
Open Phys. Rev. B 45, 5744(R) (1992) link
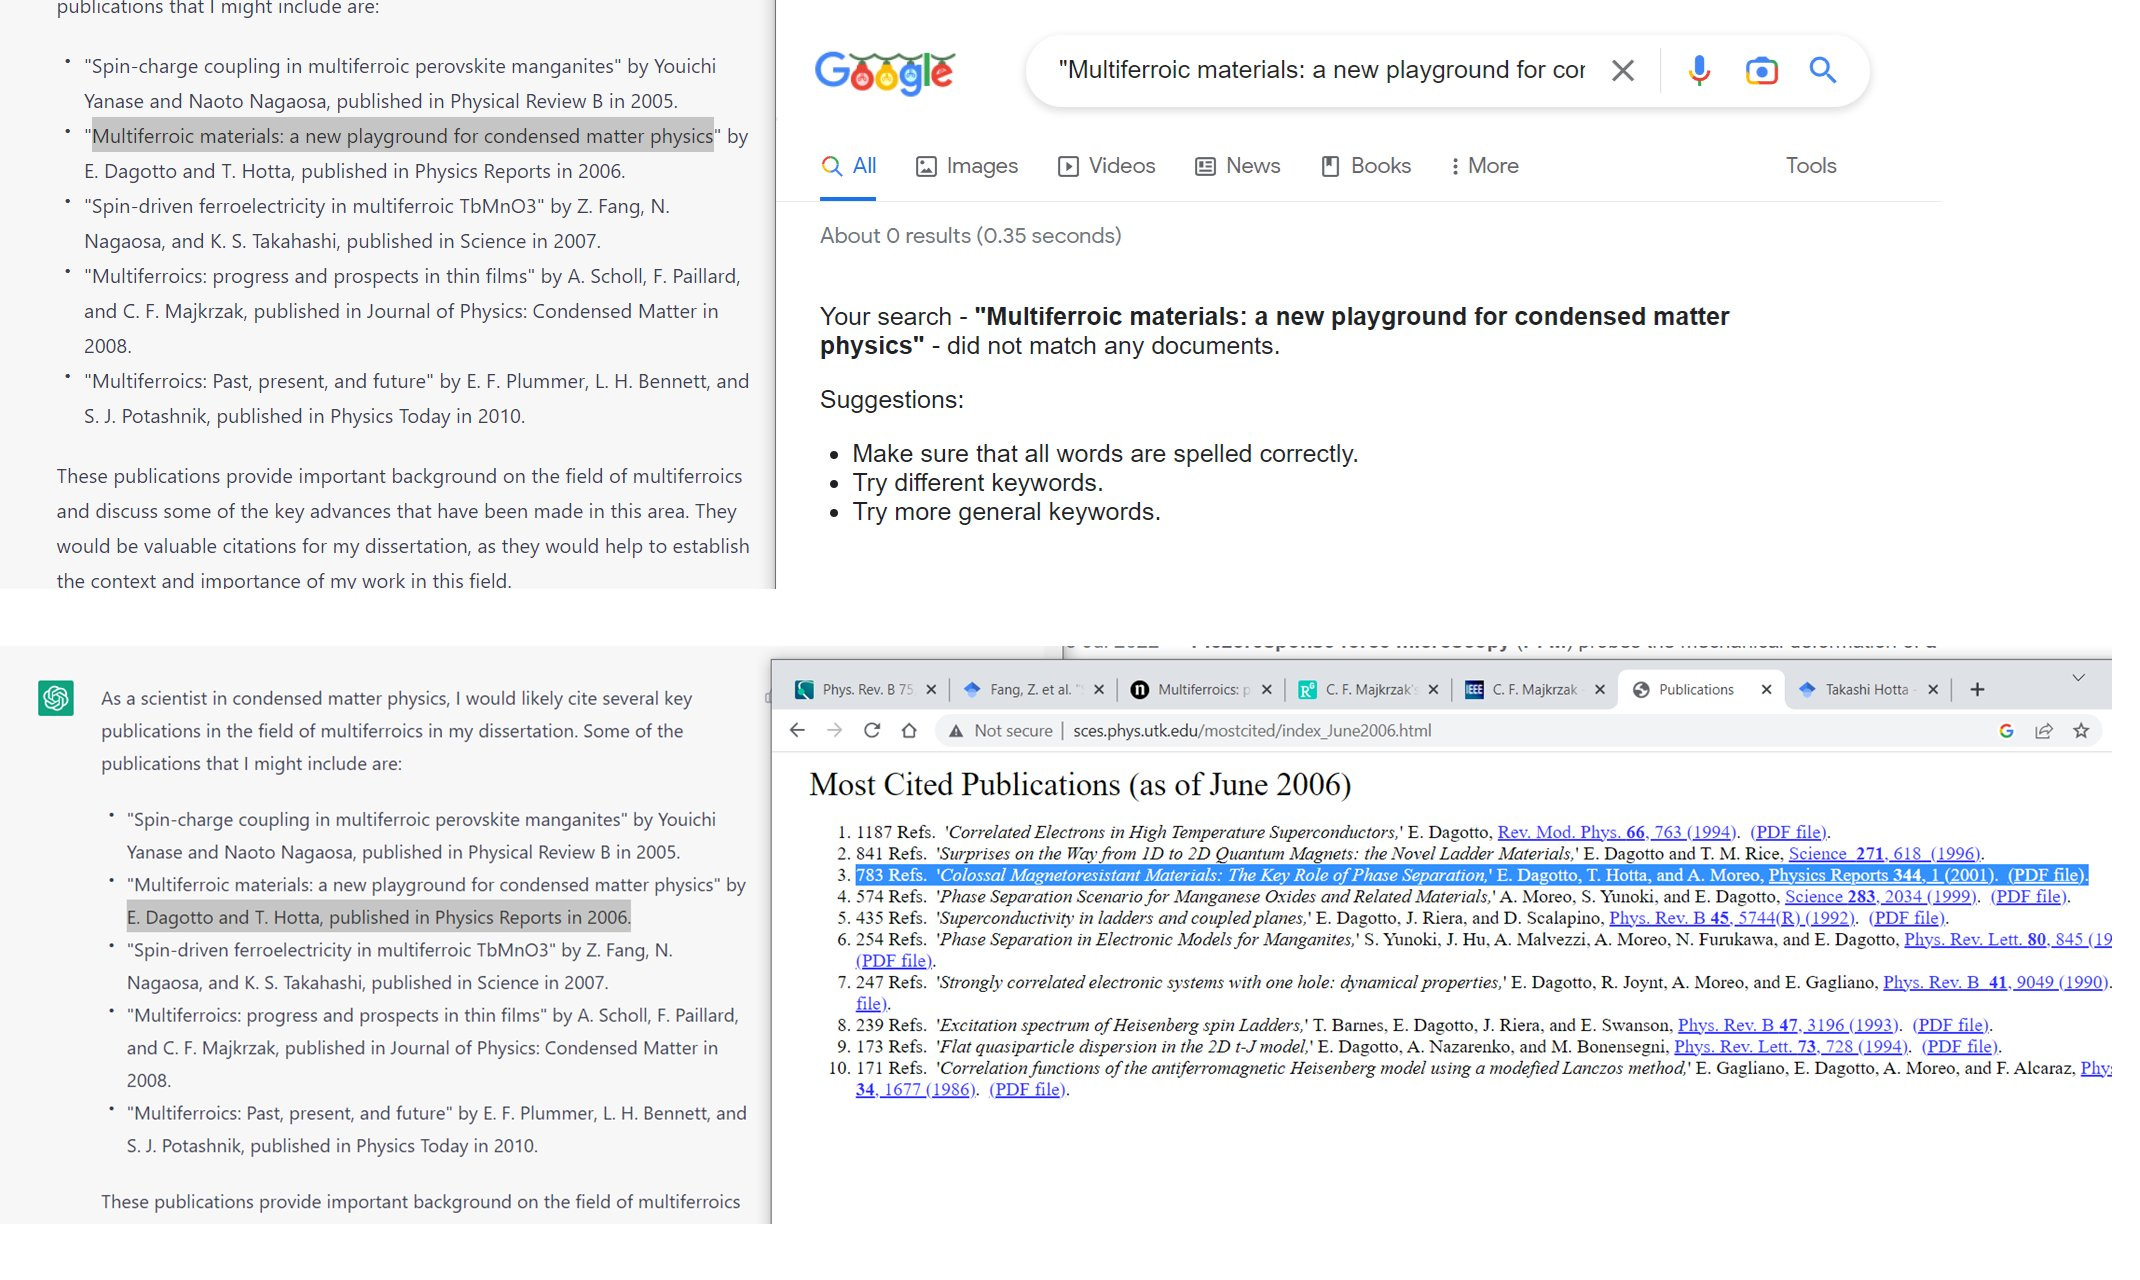coord(1732,918)
